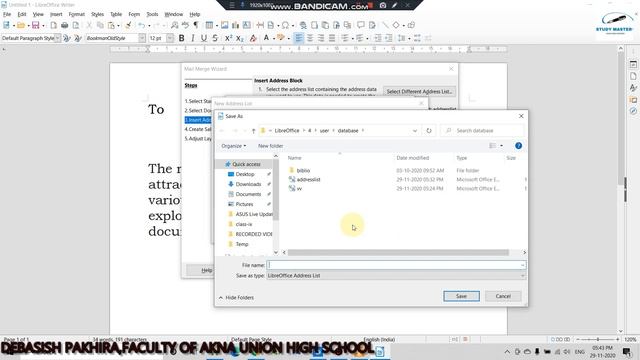Open the Tools menu
Image resolution: width=640 pixels, height=360 pixels.
(152, 14)
